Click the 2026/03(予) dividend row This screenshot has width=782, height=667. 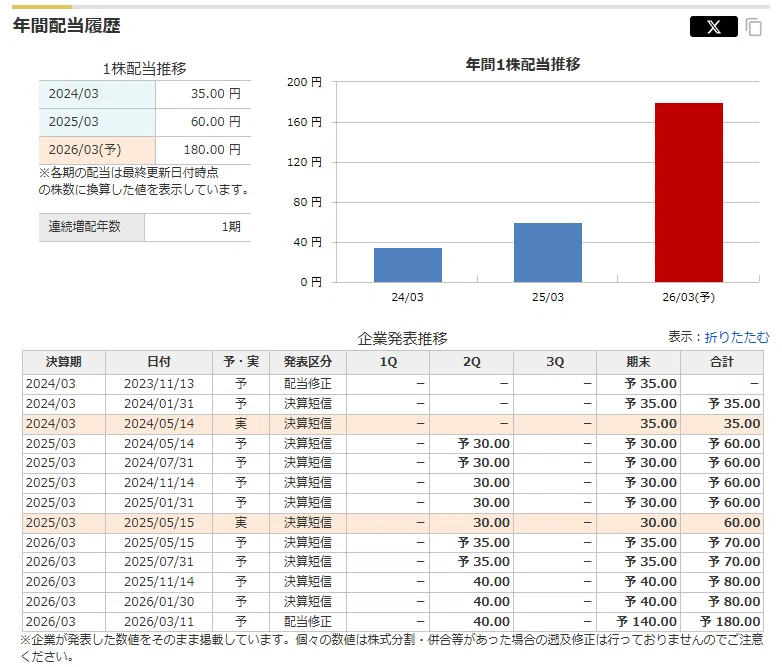point(145,150)
